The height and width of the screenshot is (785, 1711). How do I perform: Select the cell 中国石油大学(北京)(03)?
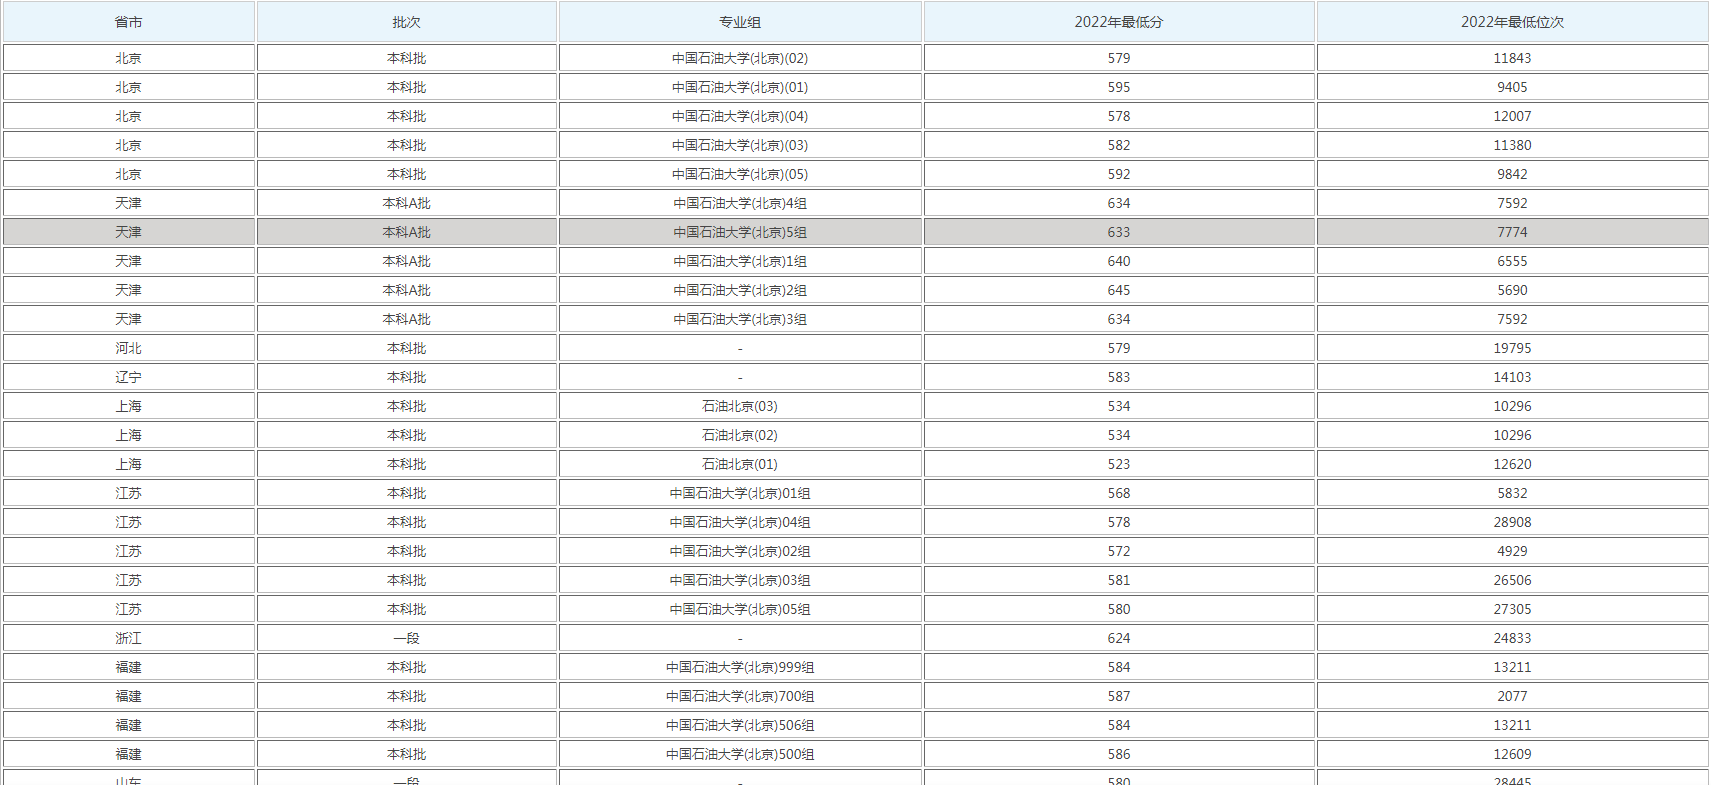click(740, 145)
